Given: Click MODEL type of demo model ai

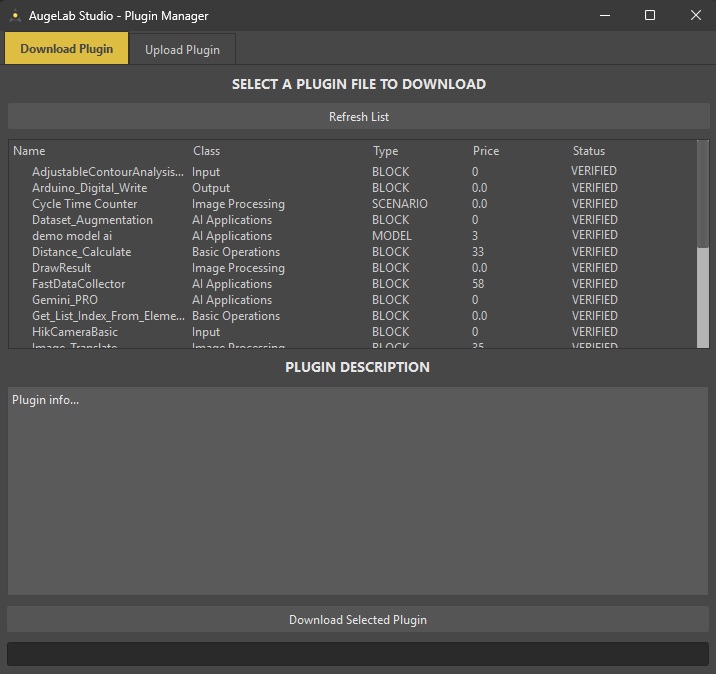Looking at the screenshot, I should pos(391,236).
